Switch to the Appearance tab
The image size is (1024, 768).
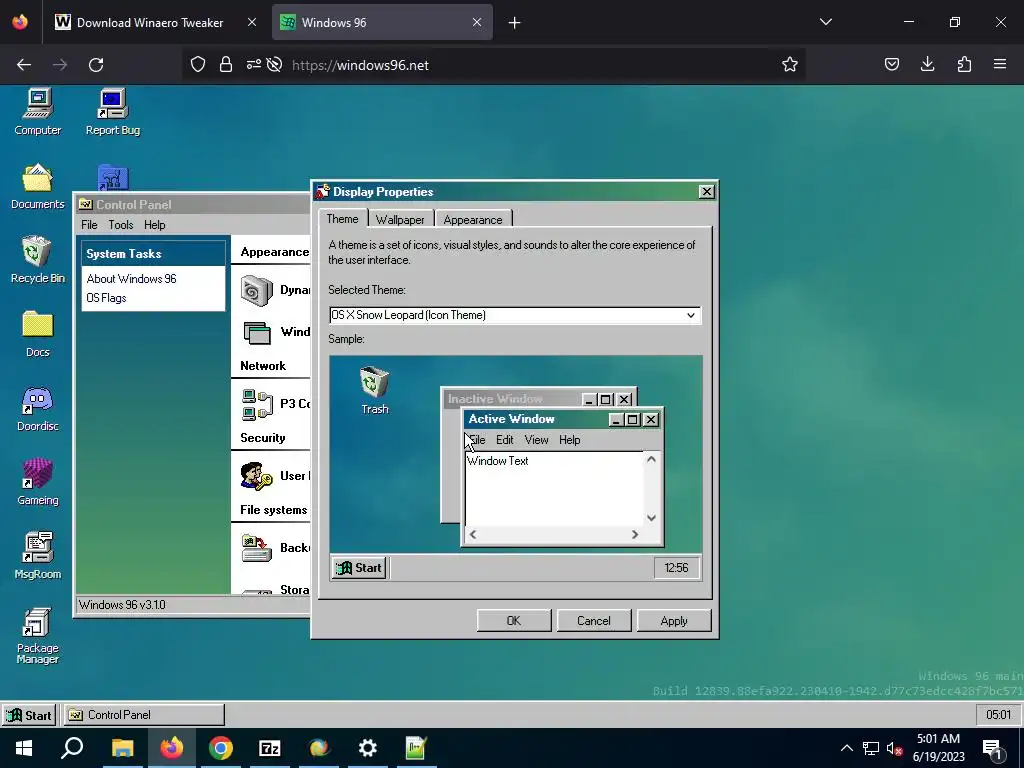click(473, 219)
